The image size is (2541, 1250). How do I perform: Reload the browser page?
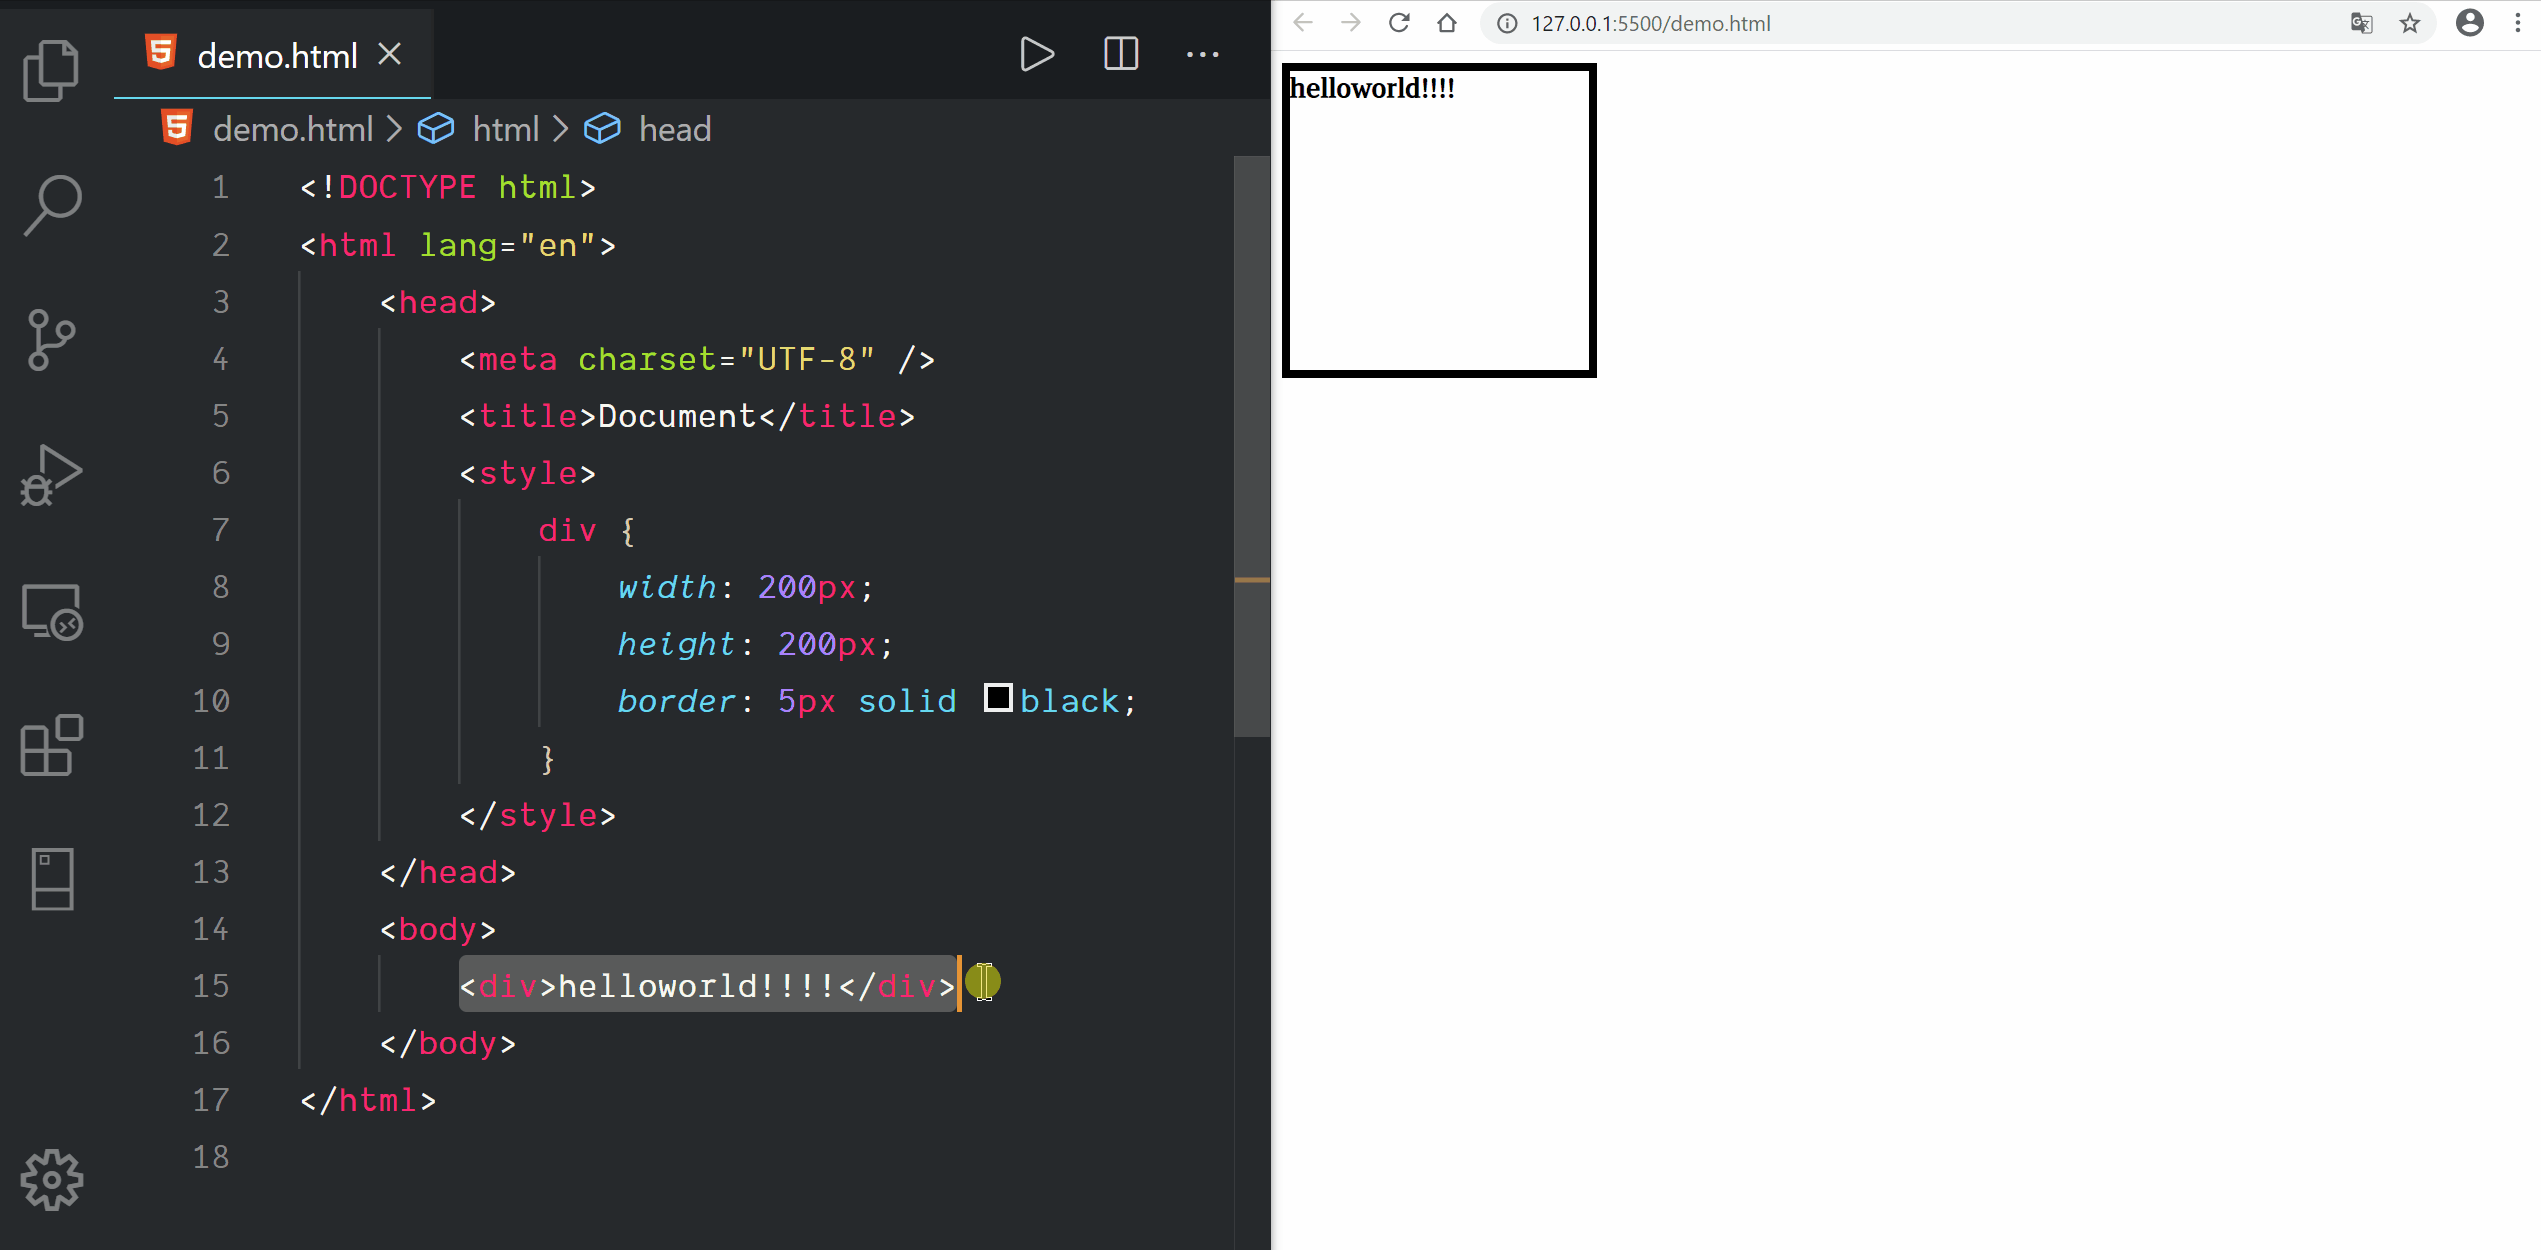(1398, 23)
